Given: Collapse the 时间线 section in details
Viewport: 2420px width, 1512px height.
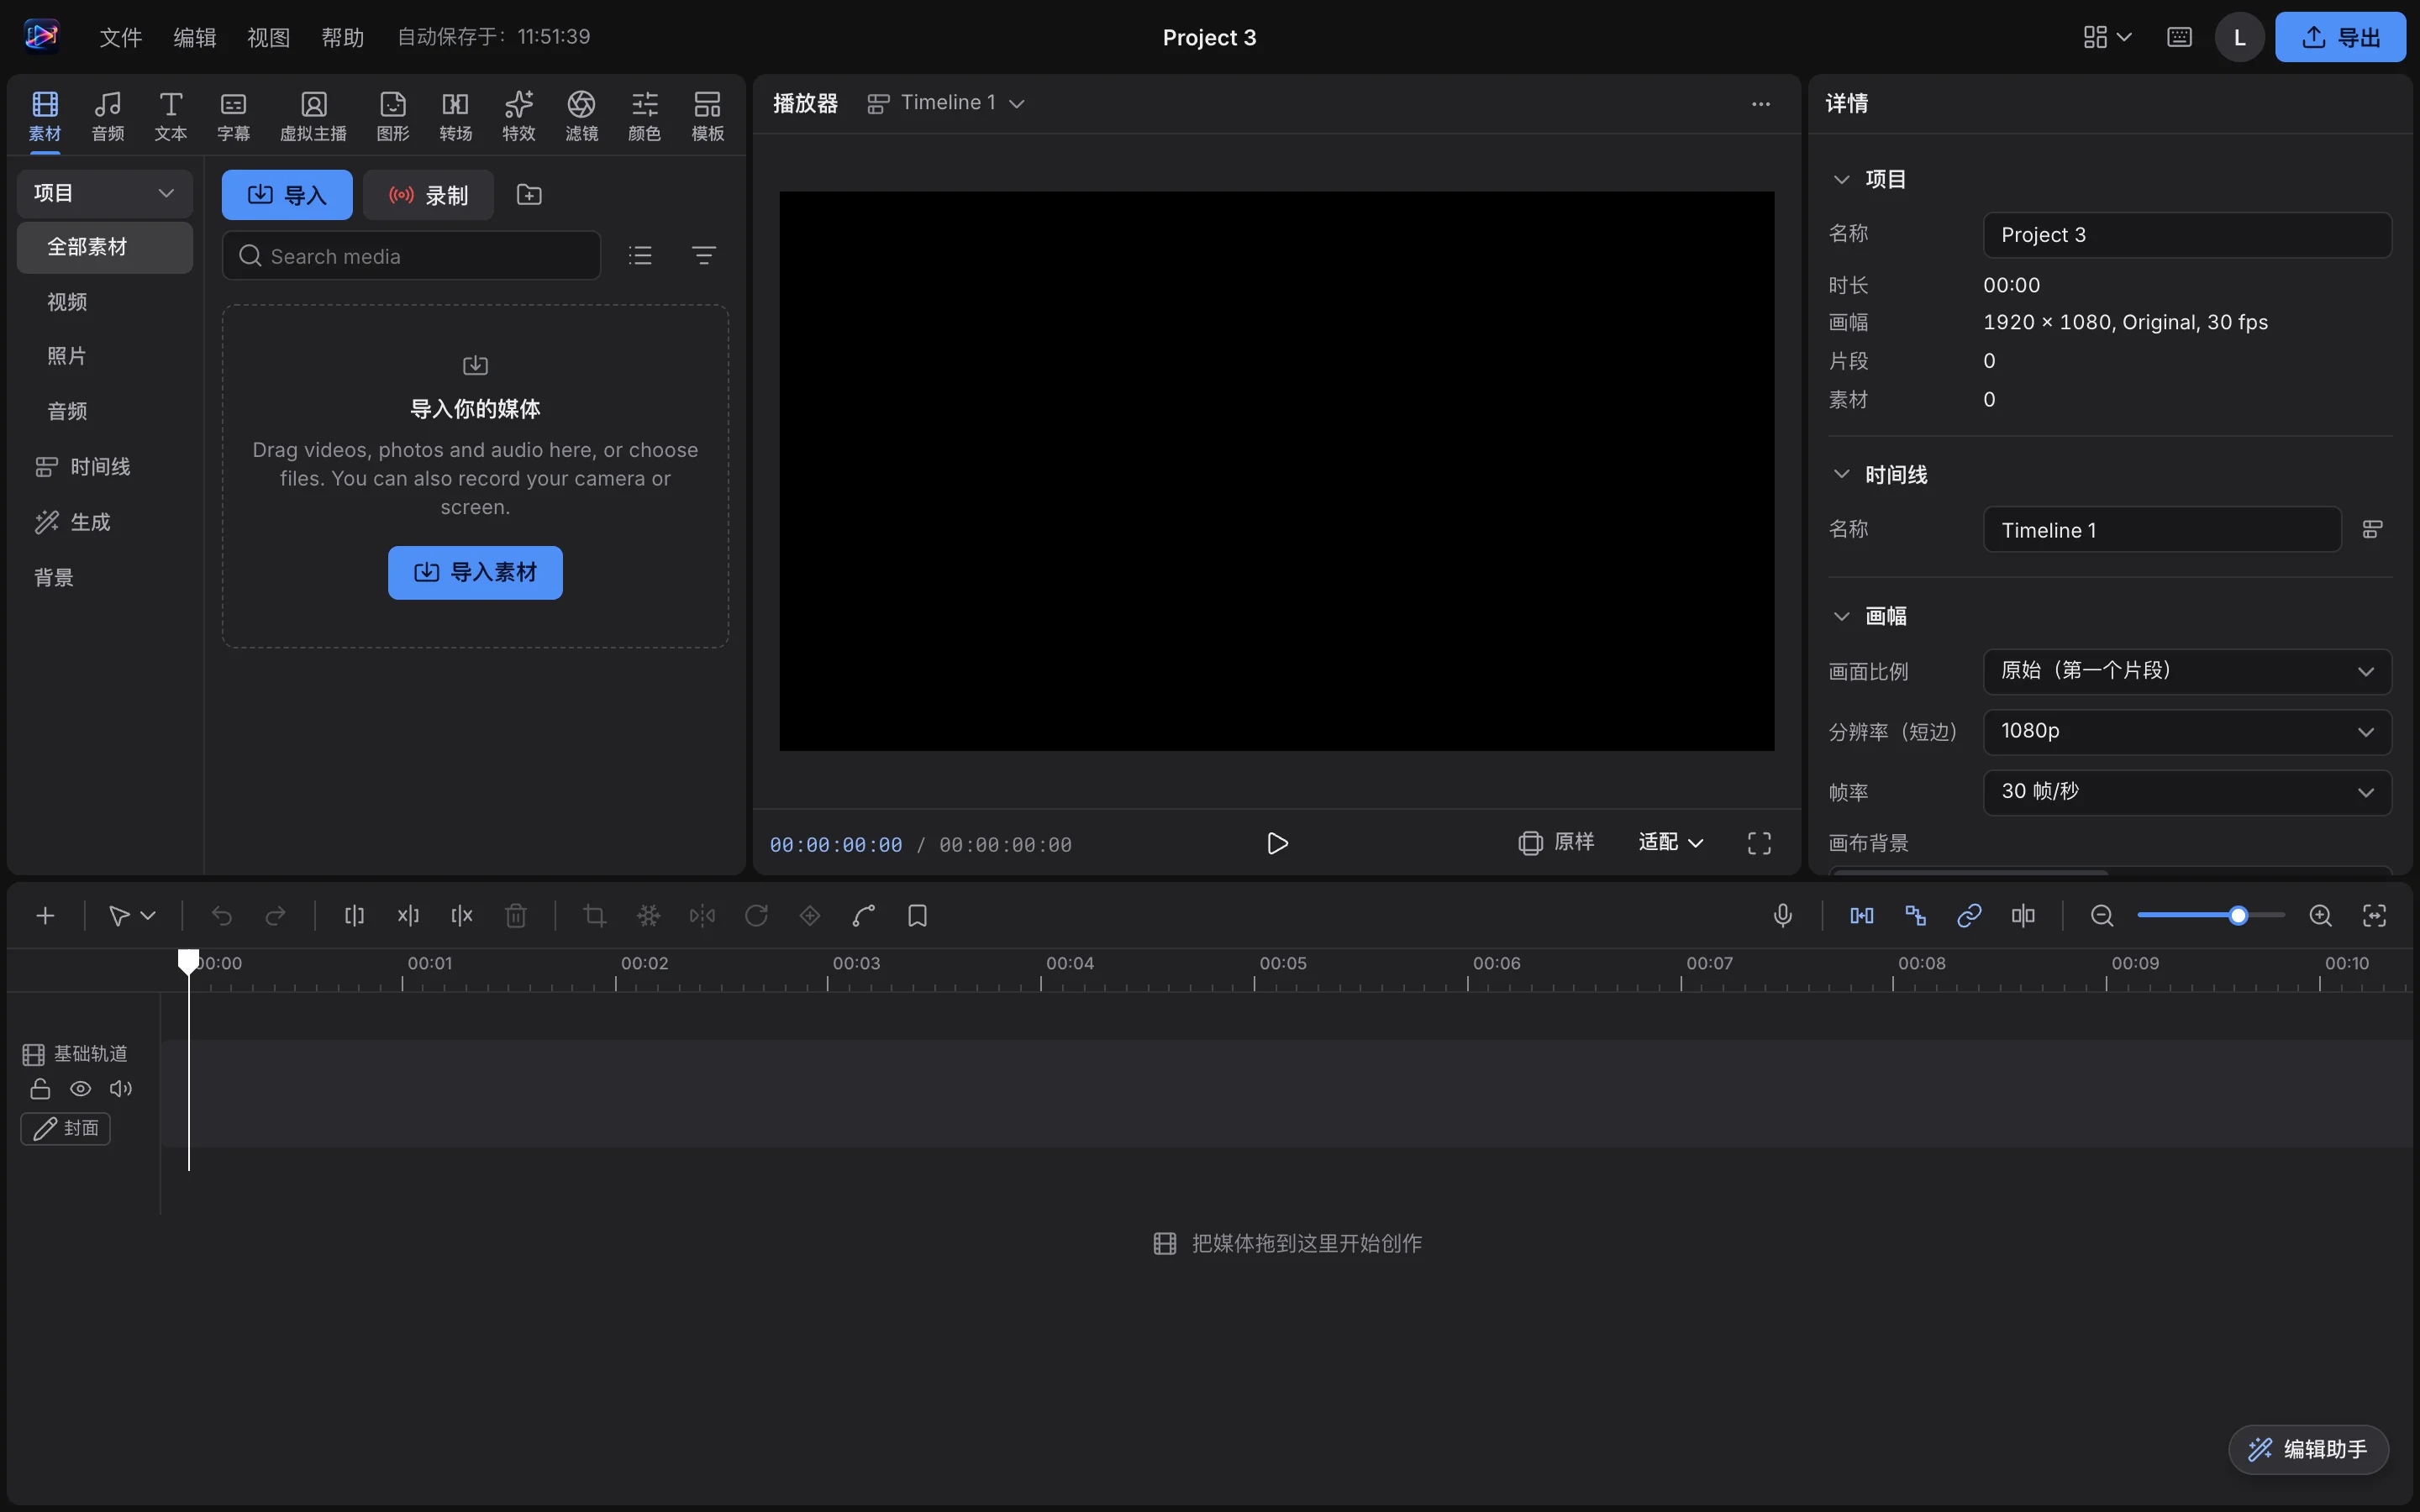Looking at the screenshot, I should coord(1841,474).
